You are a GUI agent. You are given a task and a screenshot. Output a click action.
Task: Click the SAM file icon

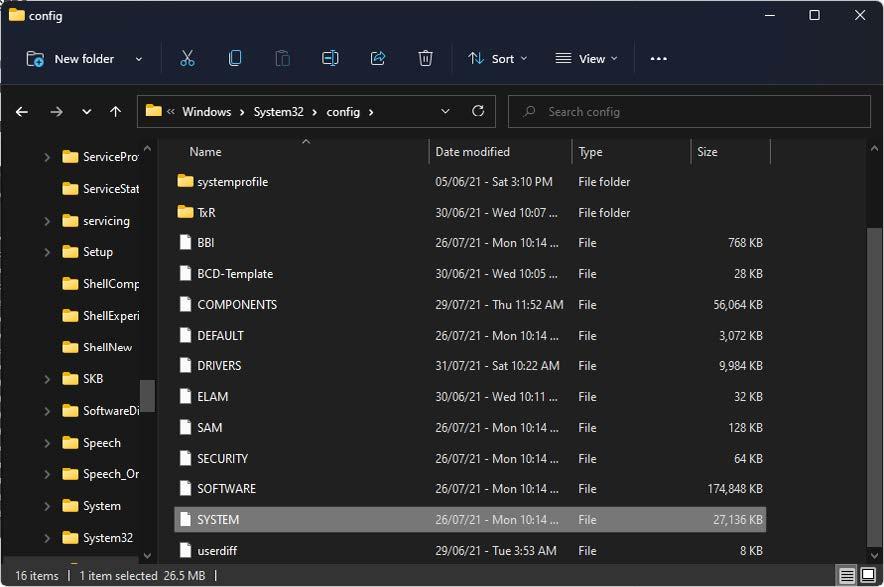point(185,427)
